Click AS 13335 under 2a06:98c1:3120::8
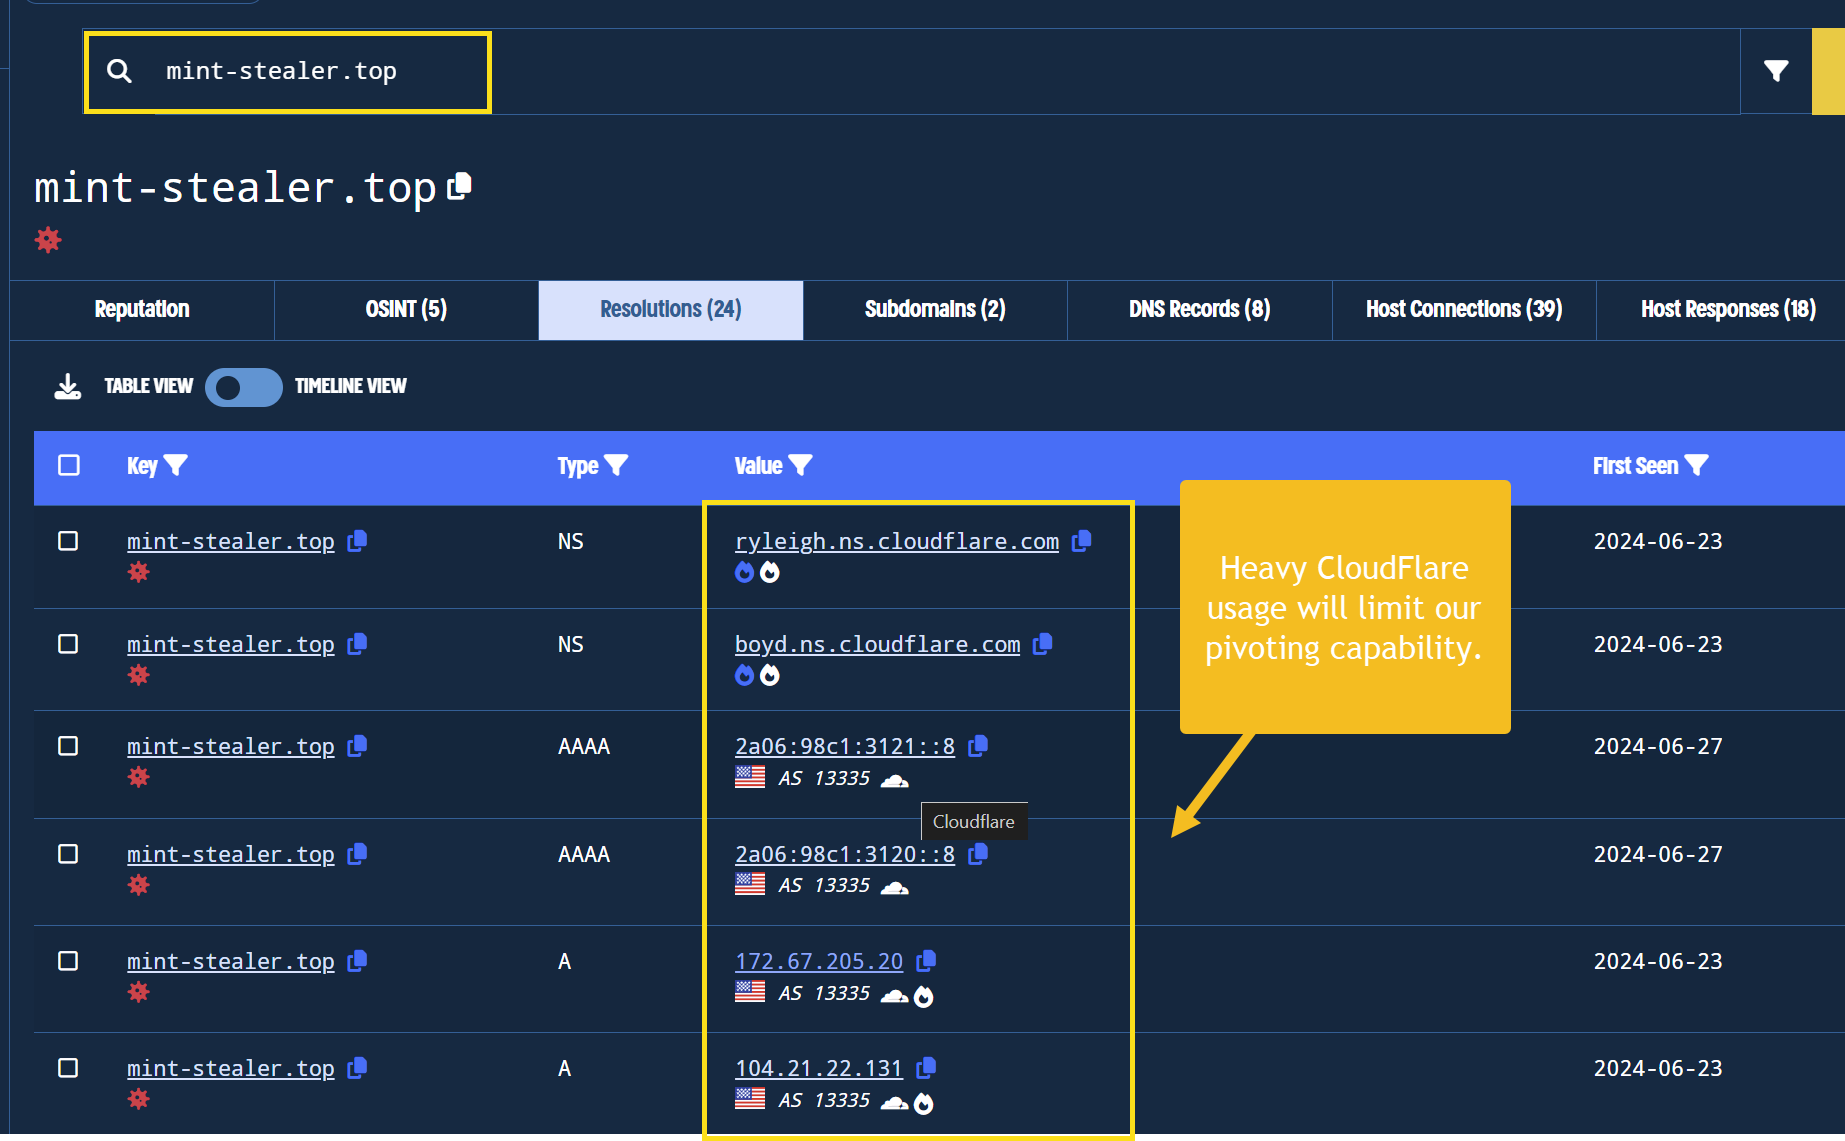 pos(824,886)
